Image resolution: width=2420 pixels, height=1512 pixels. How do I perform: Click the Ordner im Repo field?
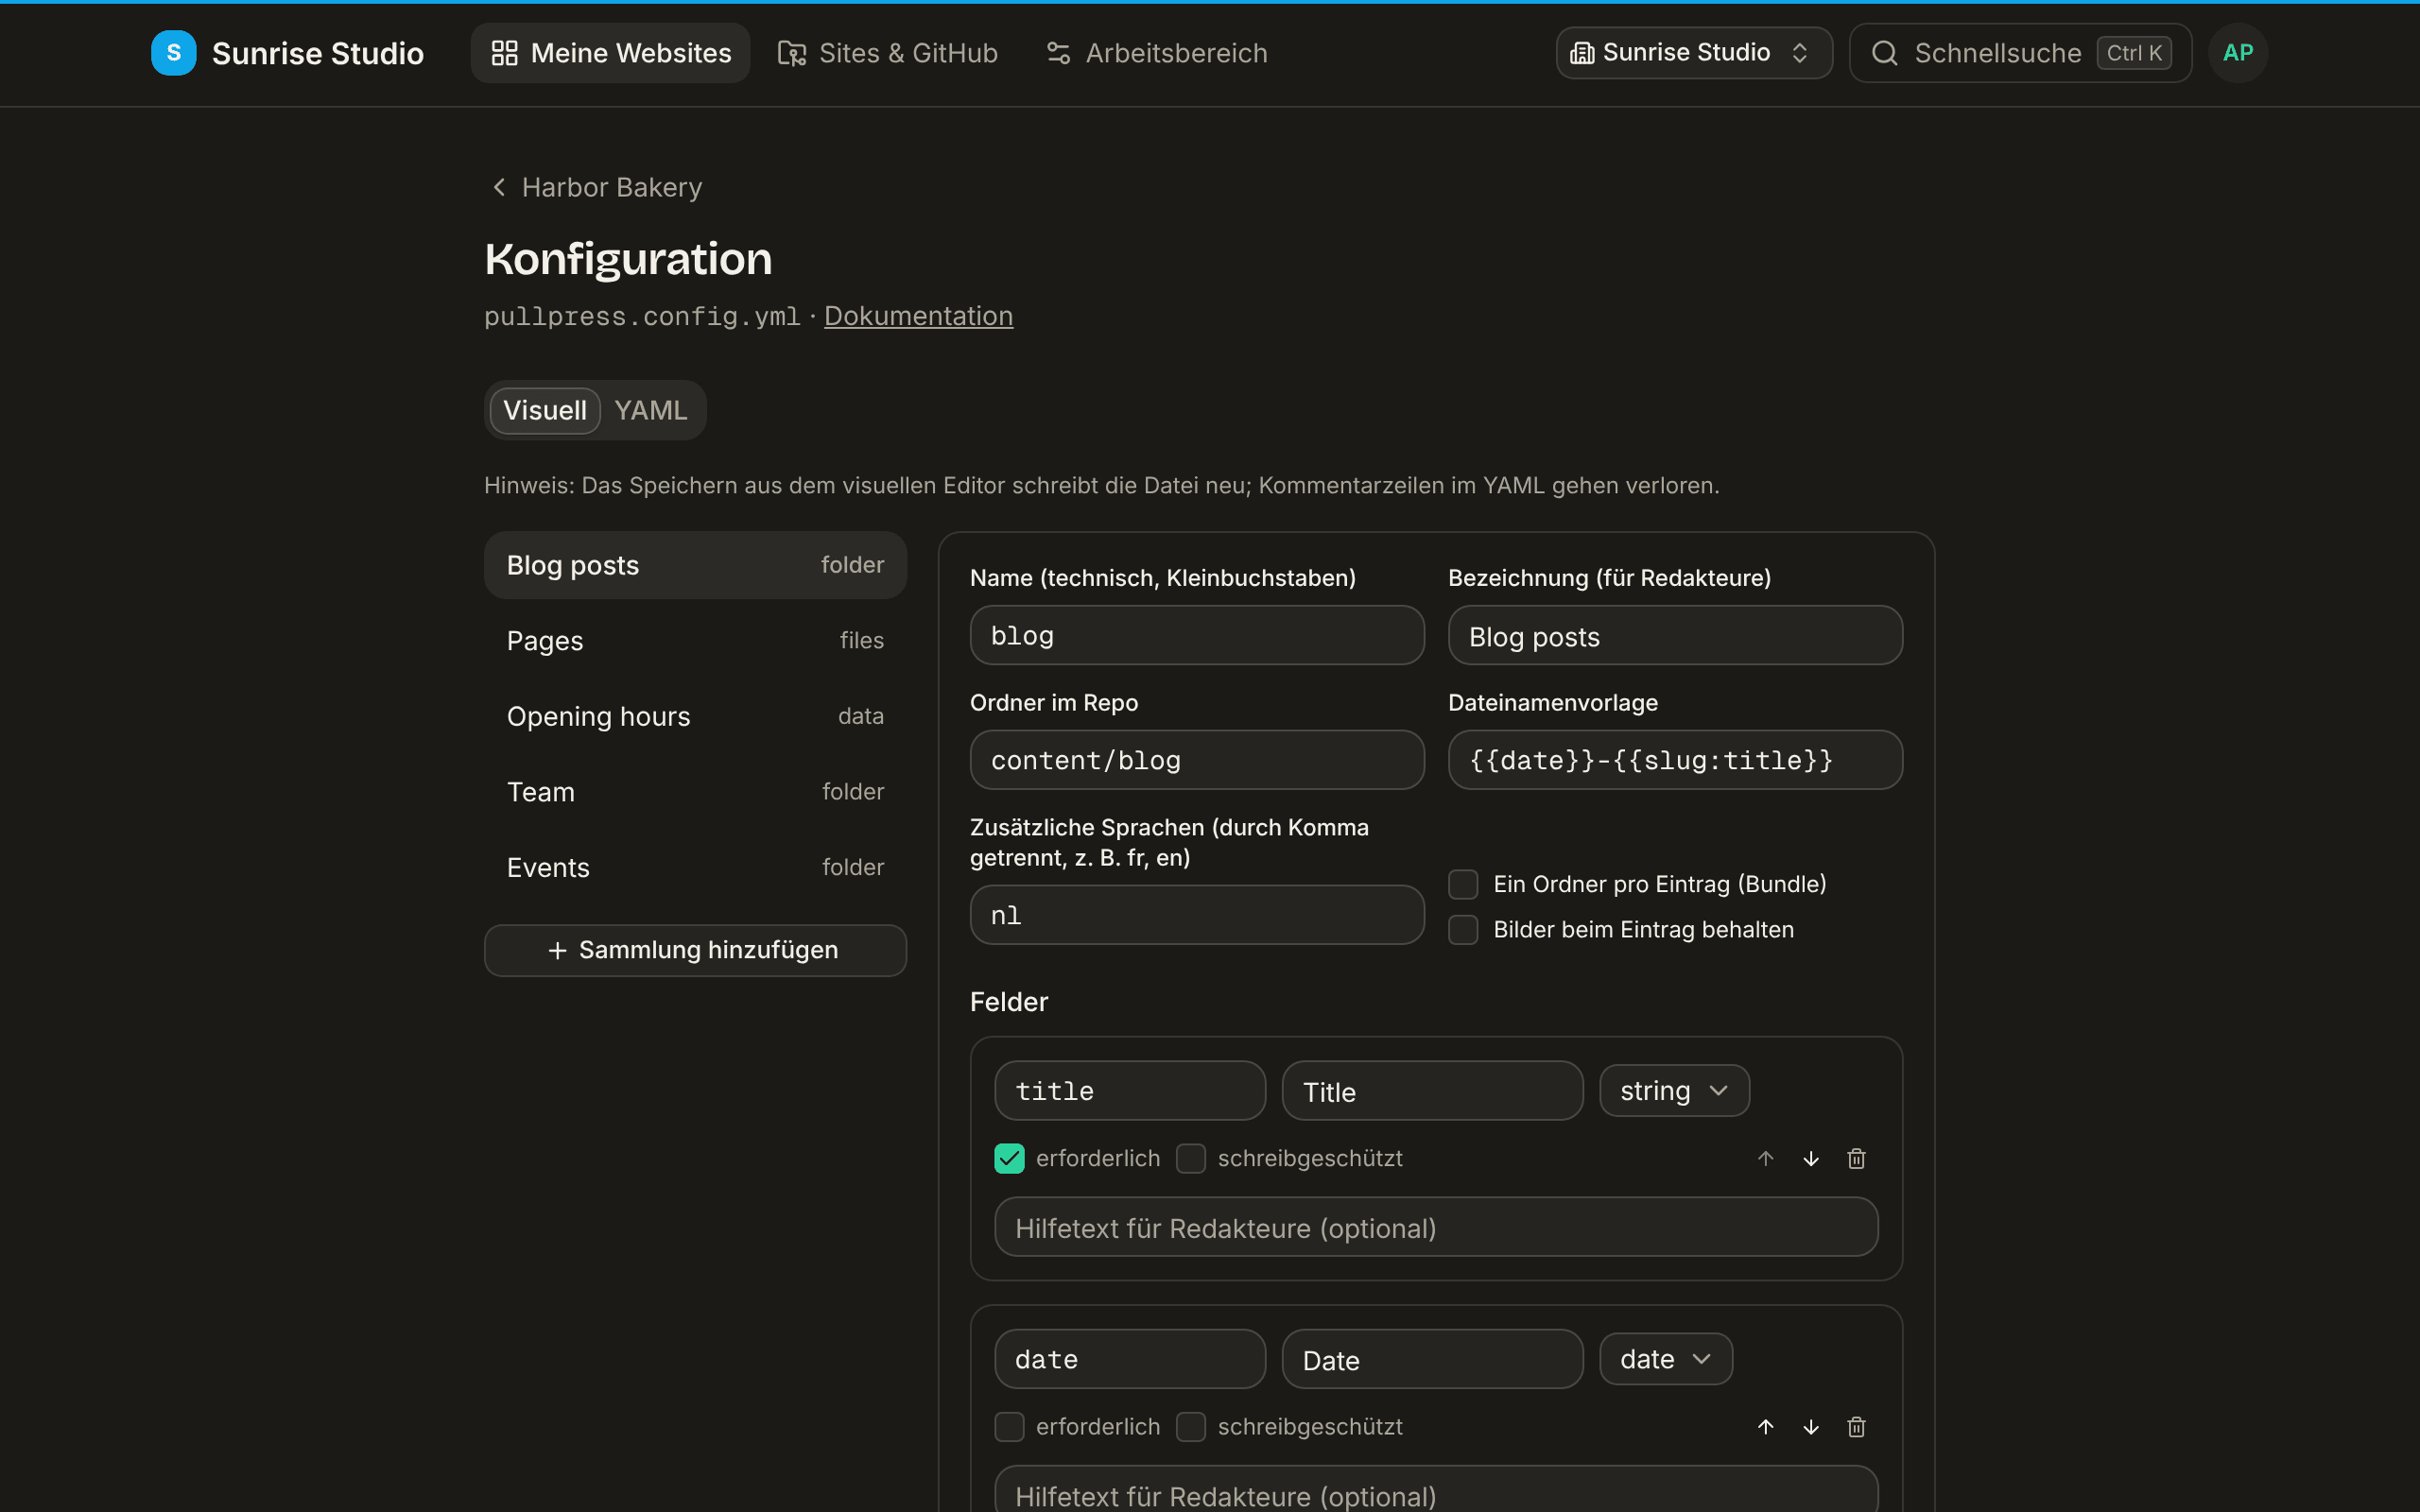[1197, 760]
